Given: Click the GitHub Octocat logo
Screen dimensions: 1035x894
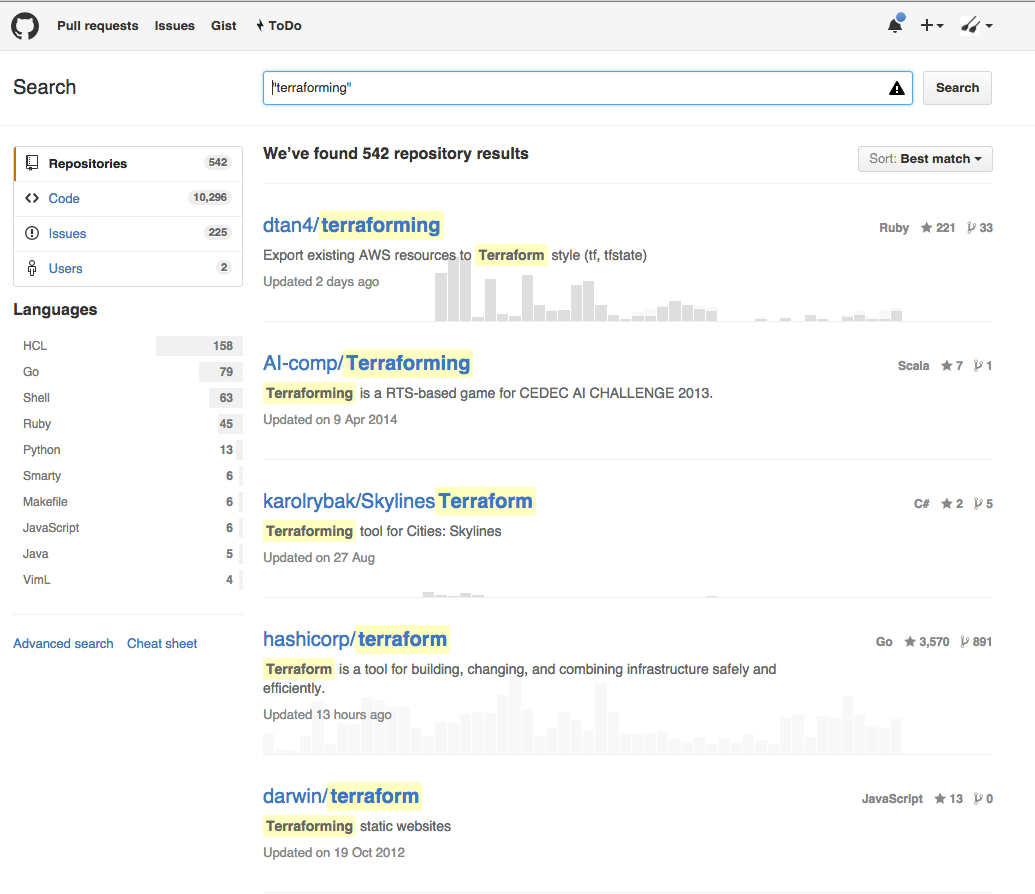Looking at the screenshot, I should pos(25,26).
